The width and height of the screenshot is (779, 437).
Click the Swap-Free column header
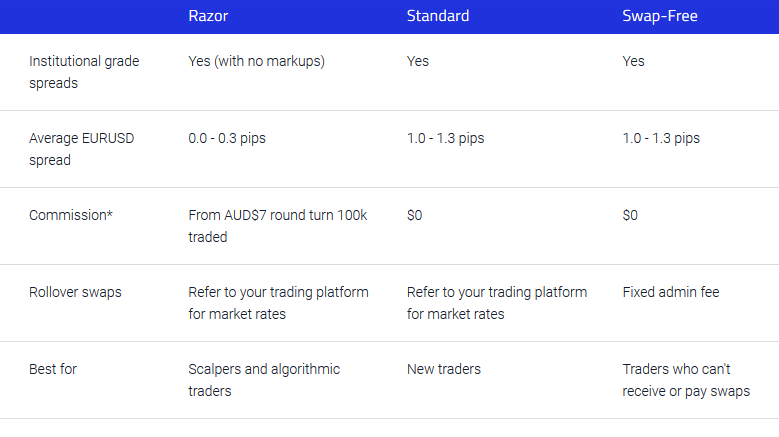pos(661,16)
